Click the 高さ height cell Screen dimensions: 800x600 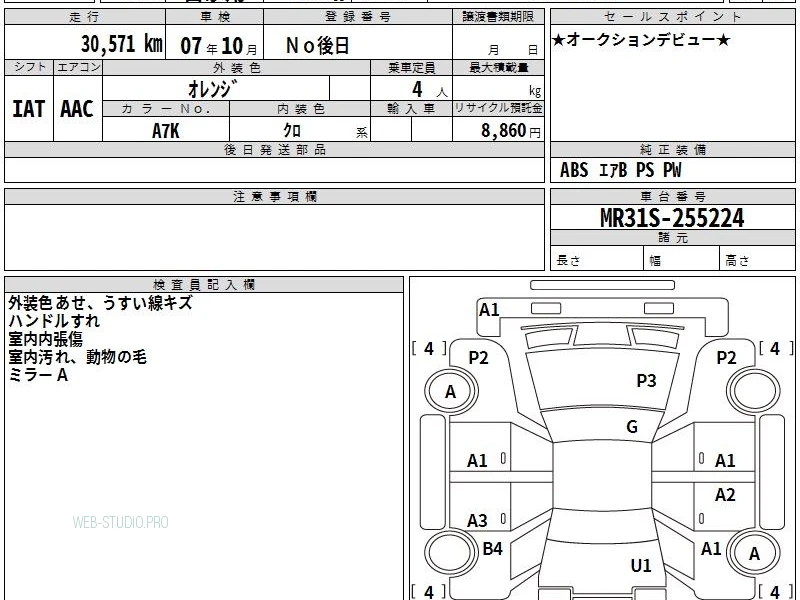point(758,260)
